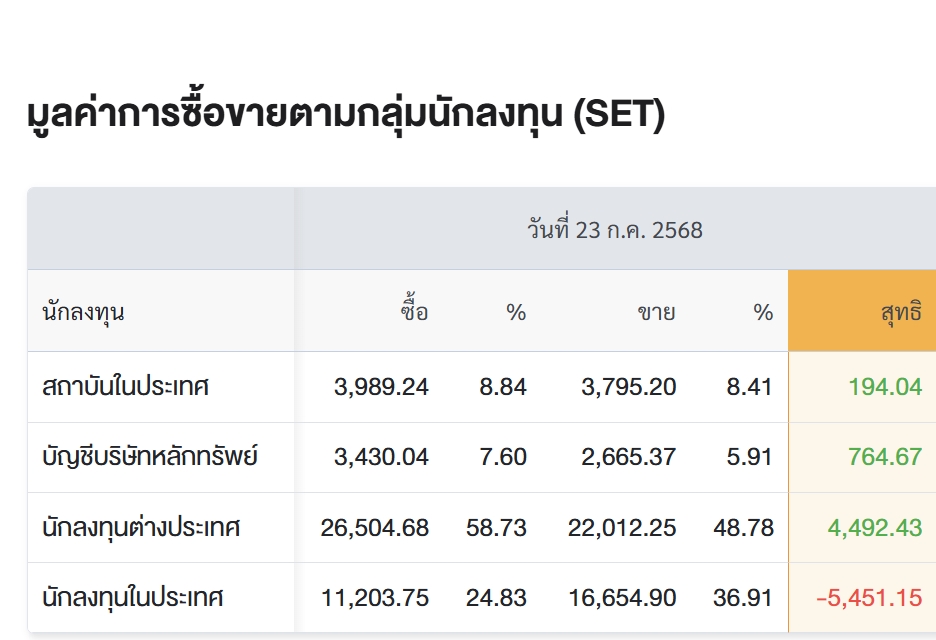Select the สถาบันในประเทศ row label
Screen dimensions: 936x640
125,387
